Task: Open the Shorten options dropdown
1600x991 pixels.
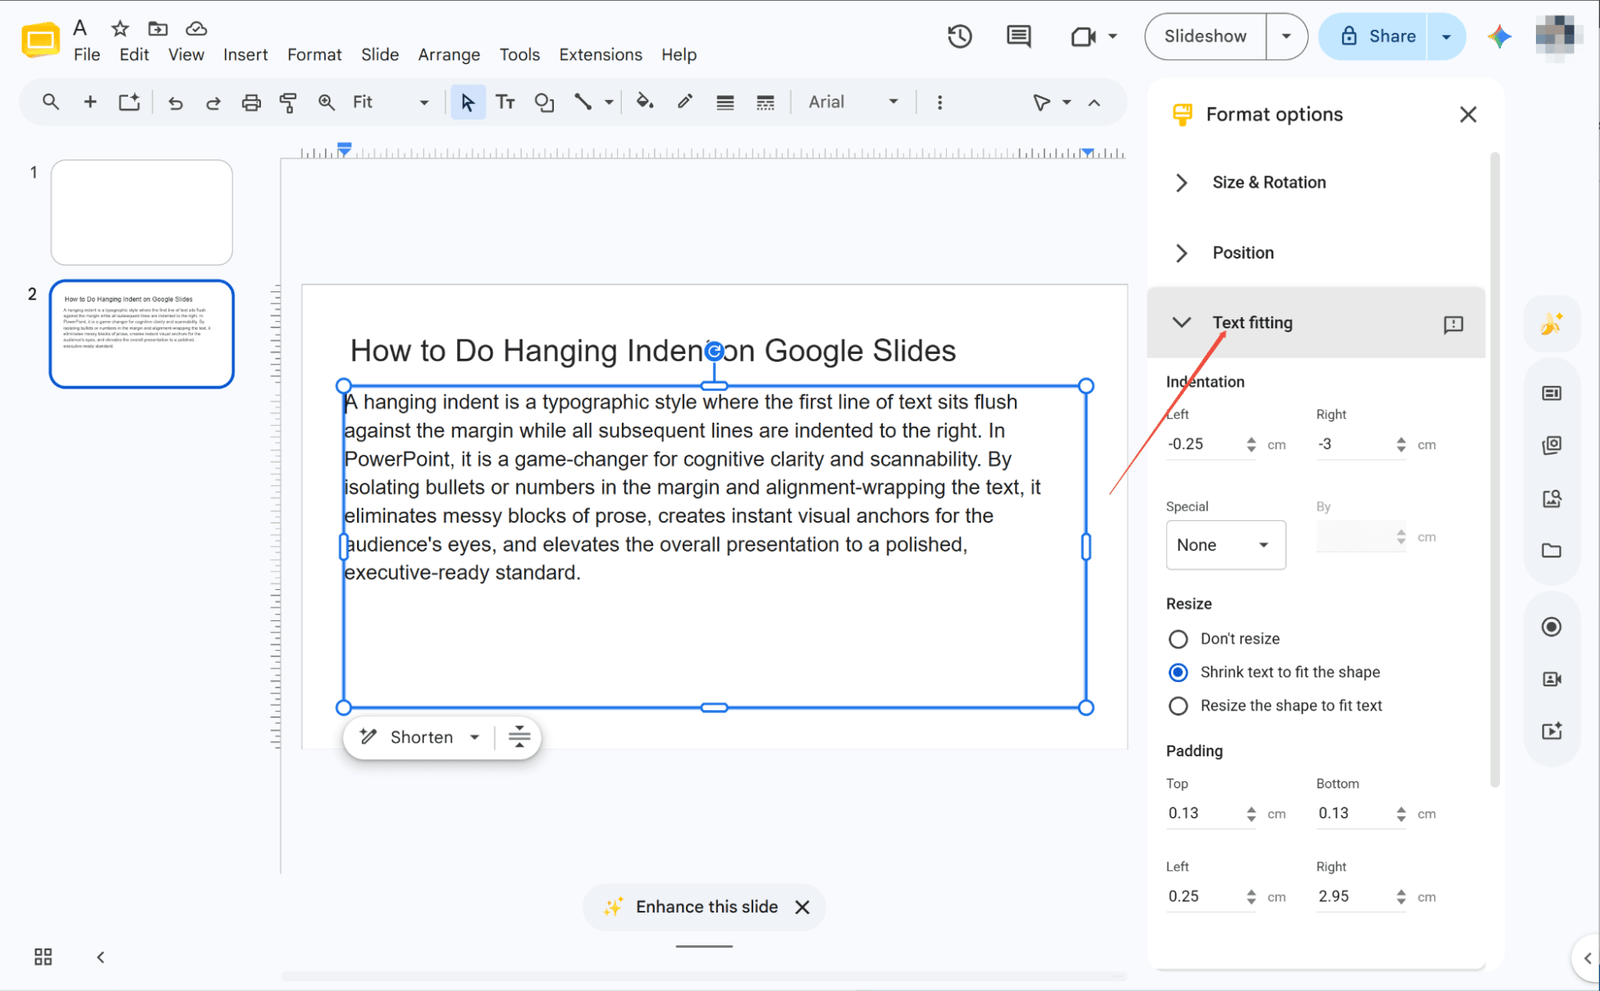Action: pos(475,737)
